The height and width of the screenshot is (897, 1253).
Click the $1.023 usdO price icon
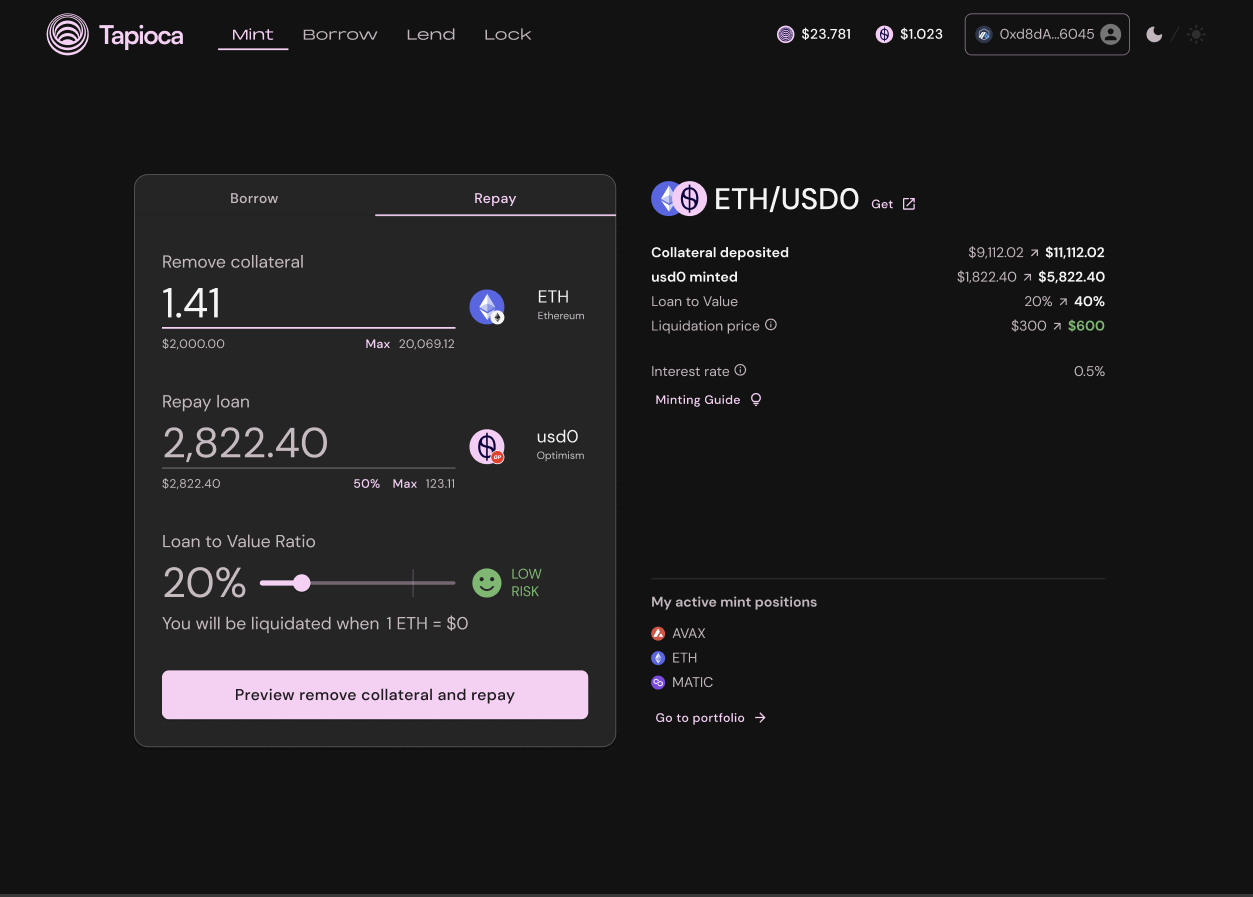[x=884, y=34]
